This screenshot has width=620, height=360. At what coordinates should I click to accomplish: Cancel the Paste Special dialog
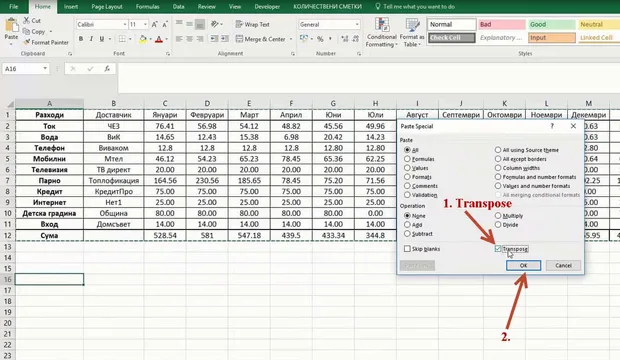pyautogui.click(x=563, y=265)
